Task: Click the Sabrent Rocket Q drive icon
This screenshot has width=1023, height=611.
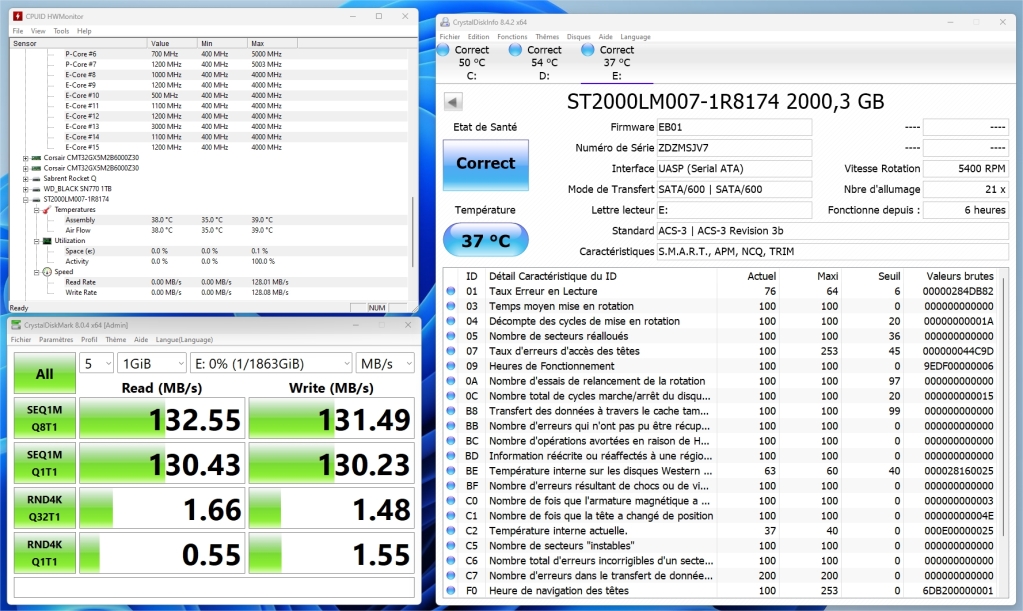Action: tap(36, 178)
